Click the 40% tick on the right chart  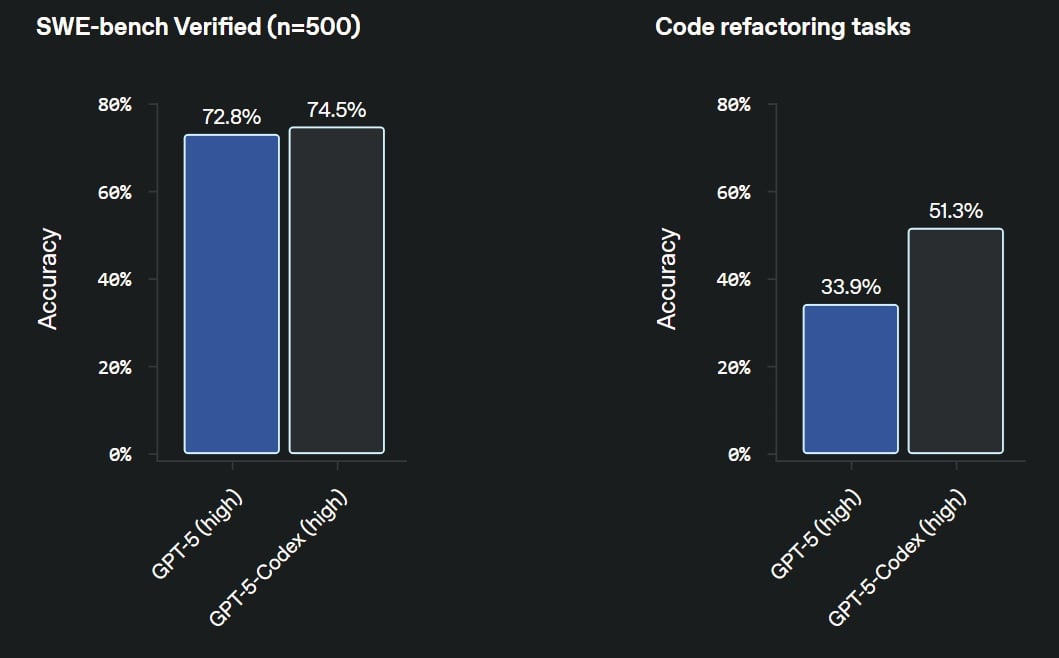733,280
